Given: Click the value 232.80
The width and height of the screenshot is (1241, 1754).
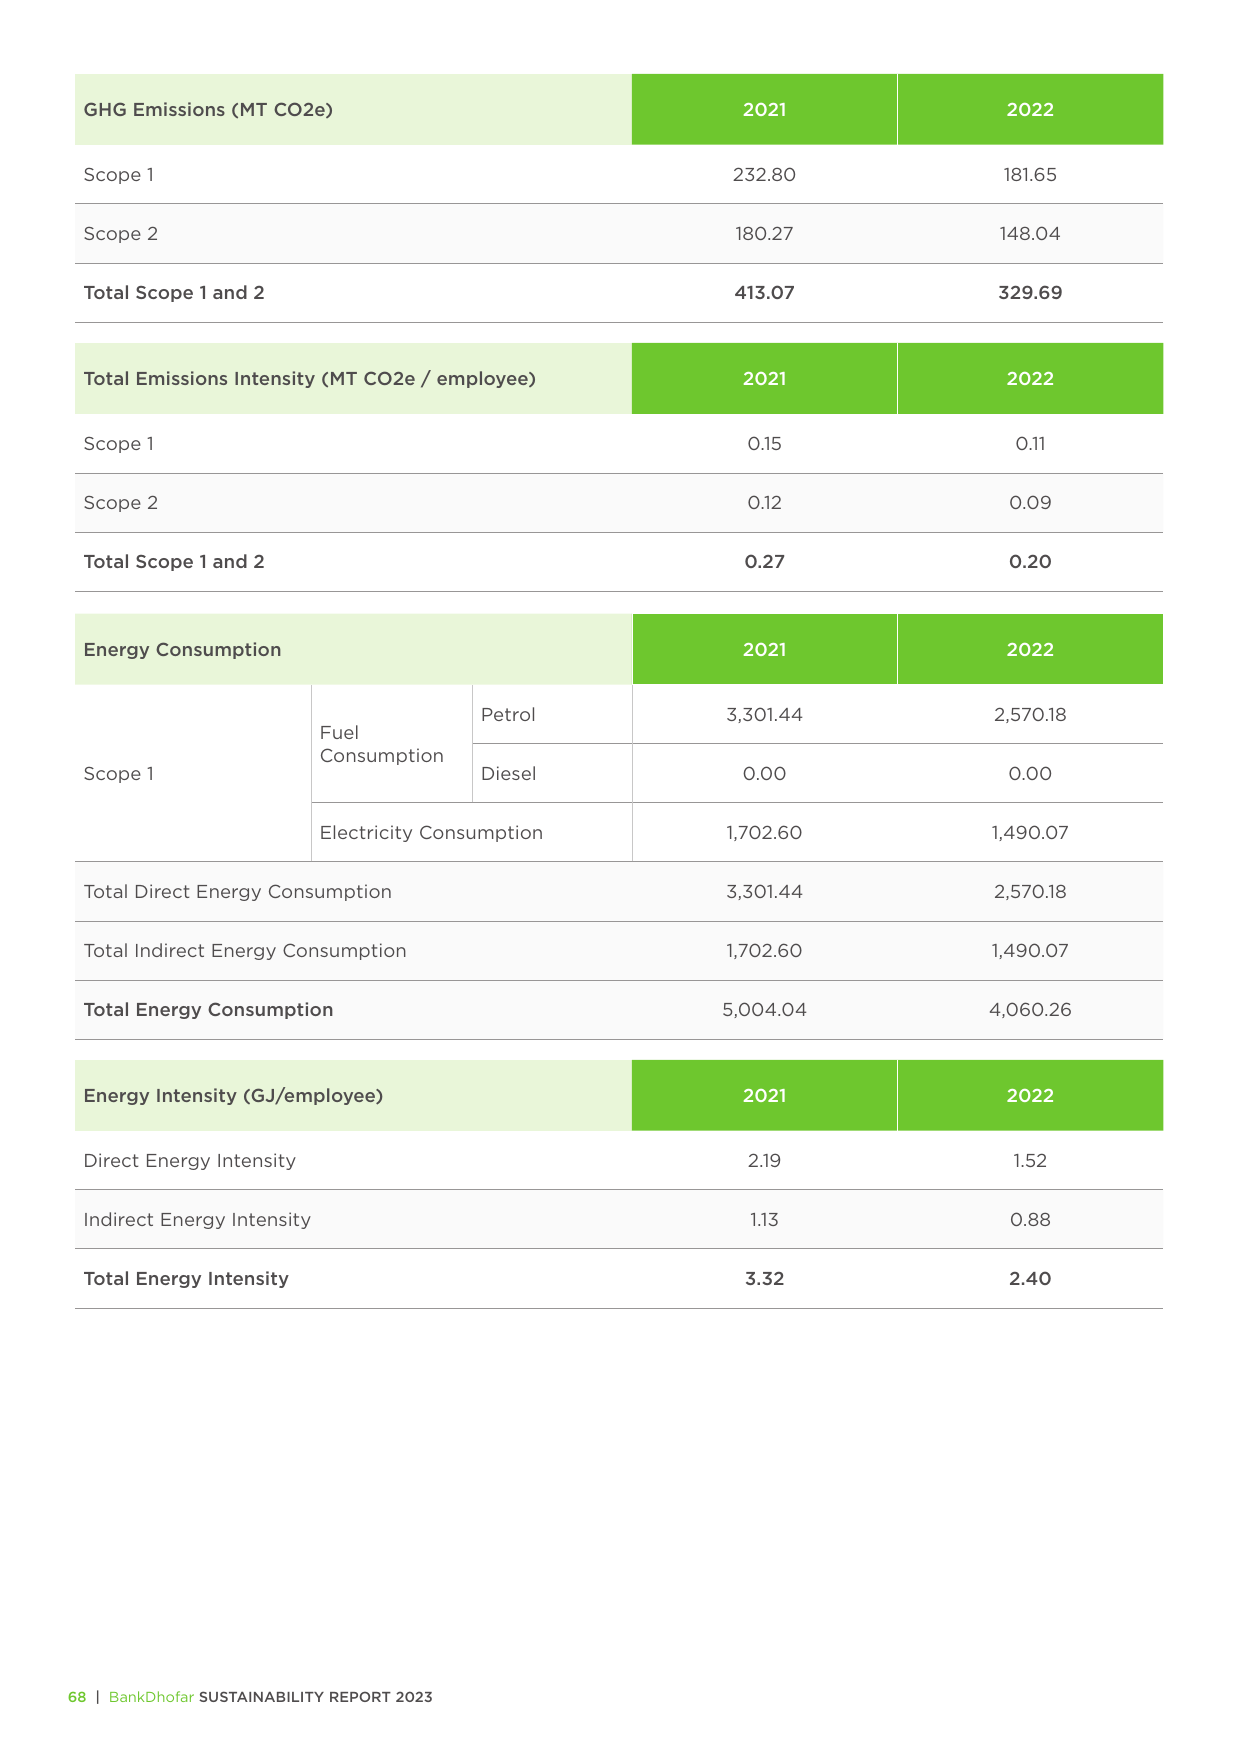Looking at the screenshot, I should click(x=764, y=175).
